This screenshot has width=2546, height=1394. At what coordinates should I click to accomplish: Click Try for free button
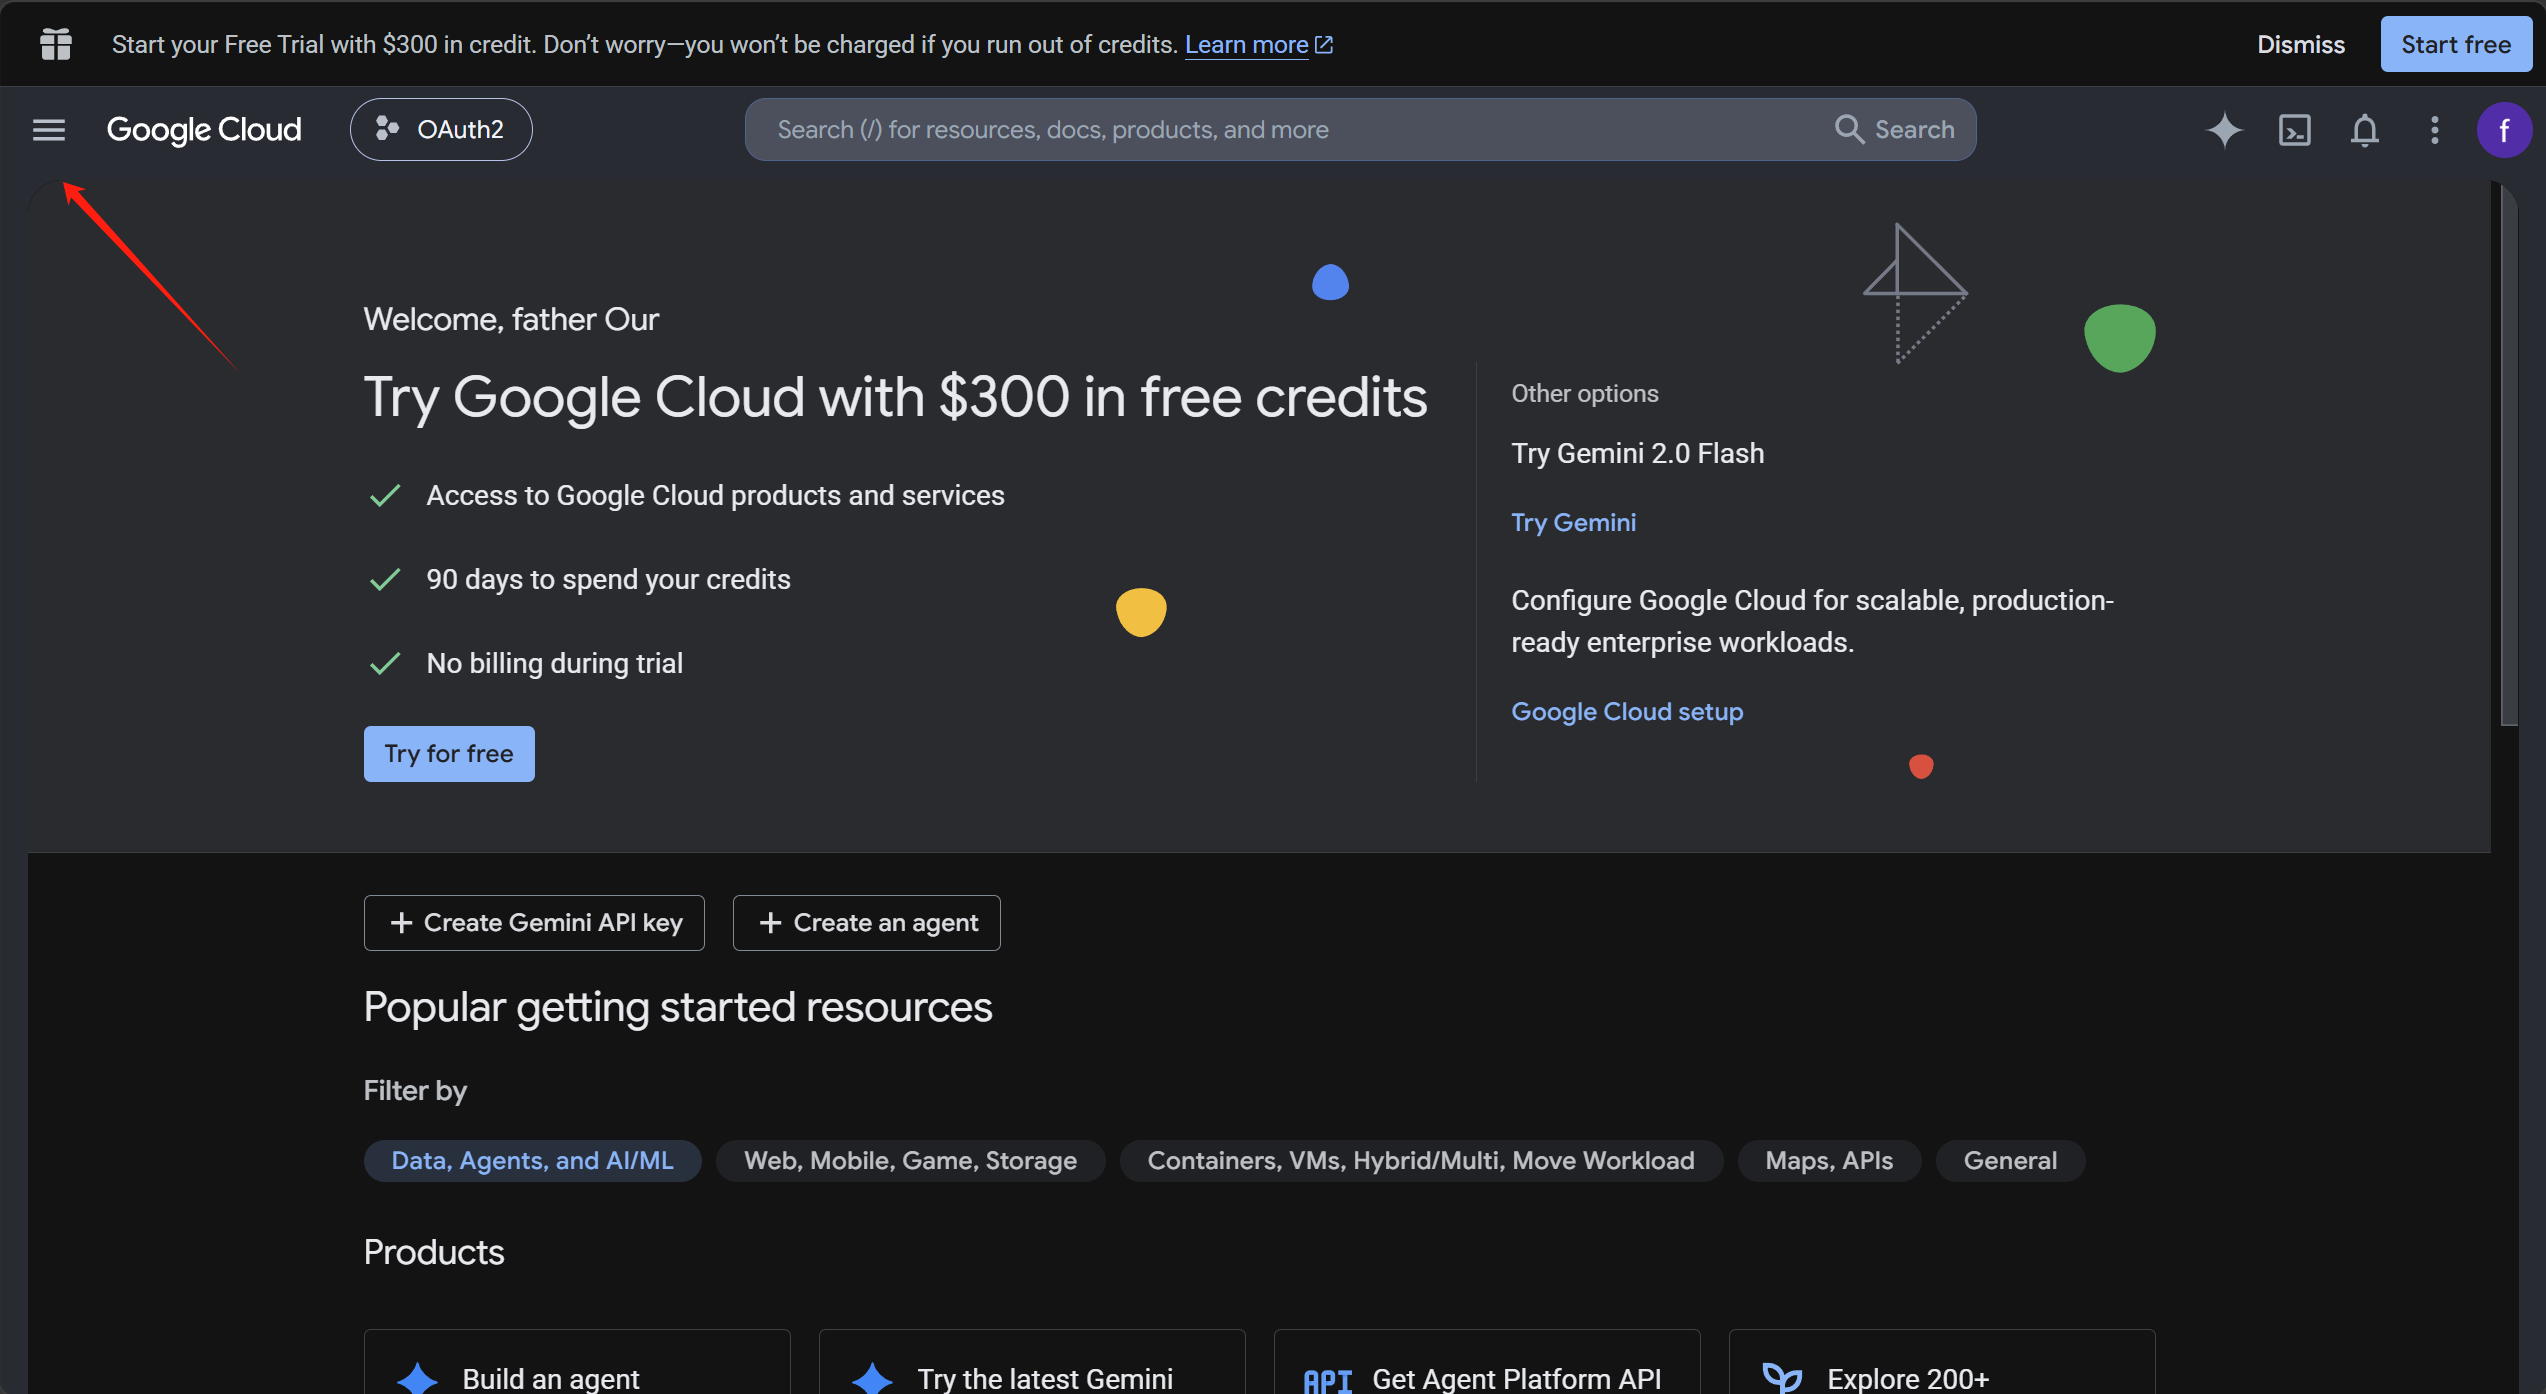pyautogui.click(x=449, y=754)
